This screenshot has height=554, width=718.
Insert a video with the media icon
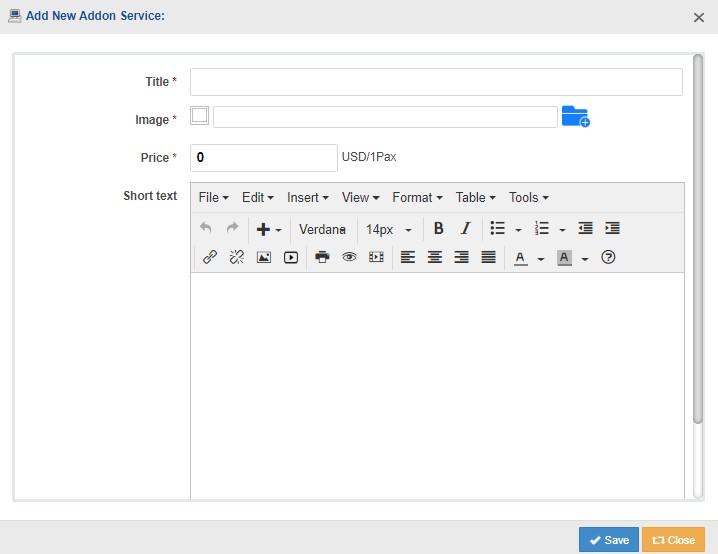point(291,257)
